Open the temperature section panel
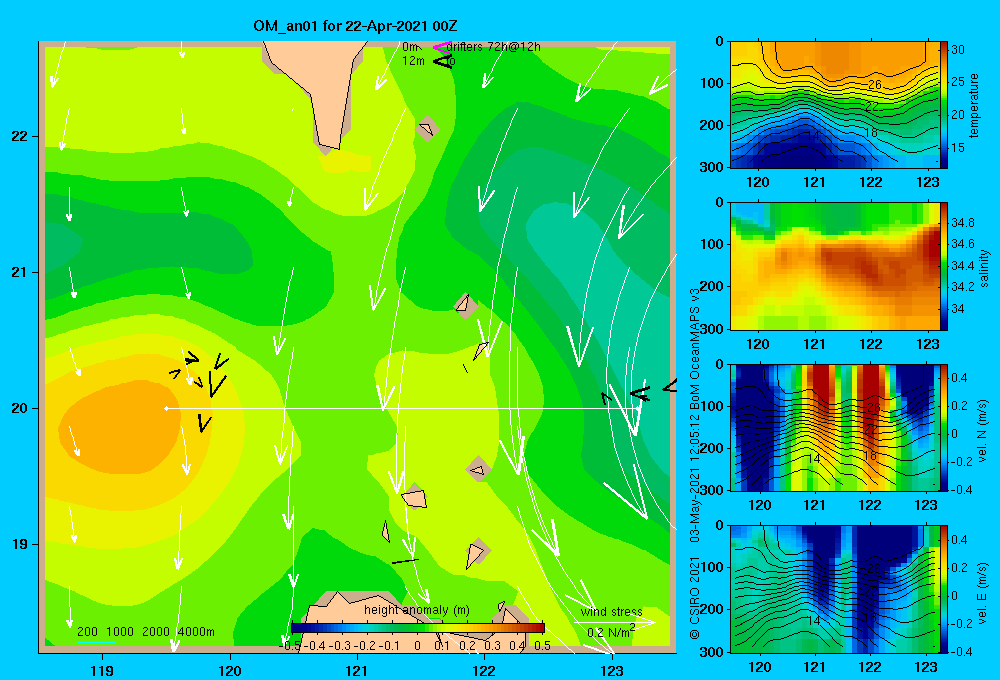 pyautogui.click(x=835, y=105)
